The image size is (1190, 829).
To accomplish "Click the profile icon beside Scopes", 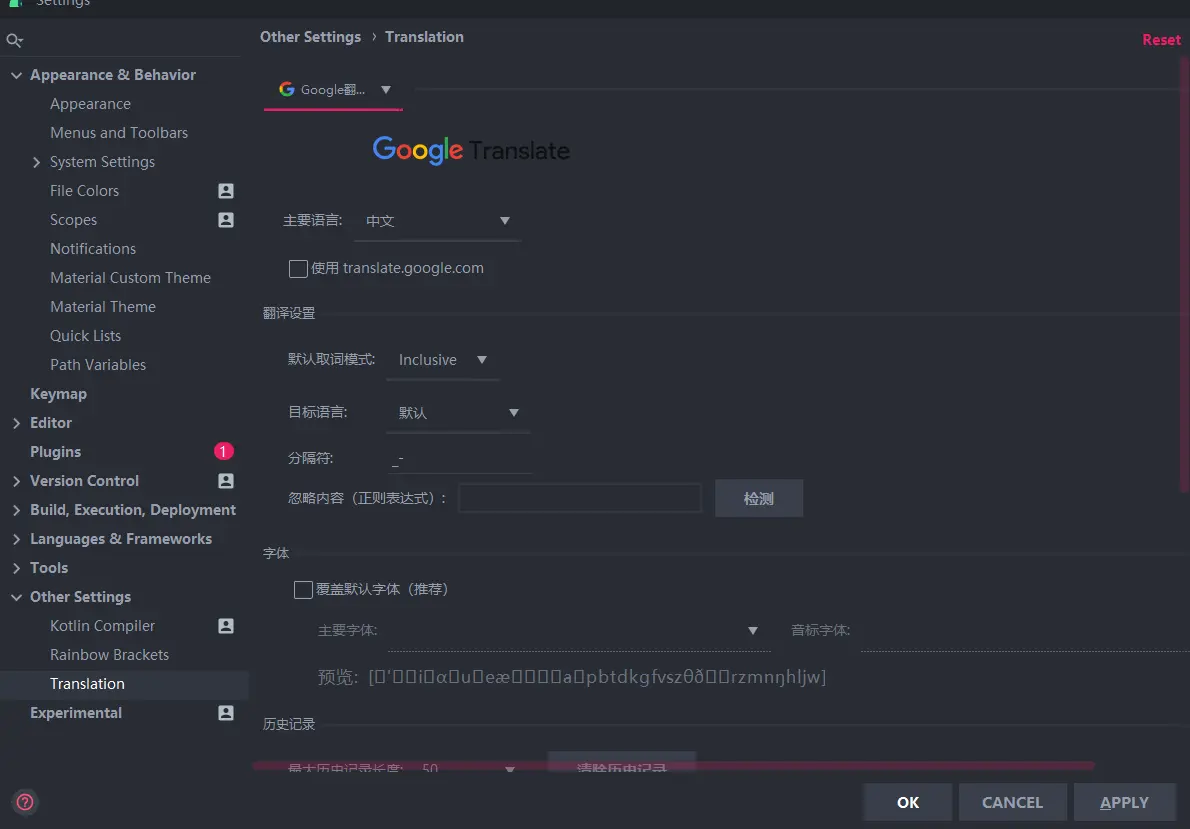I will [x=226, y=219].
